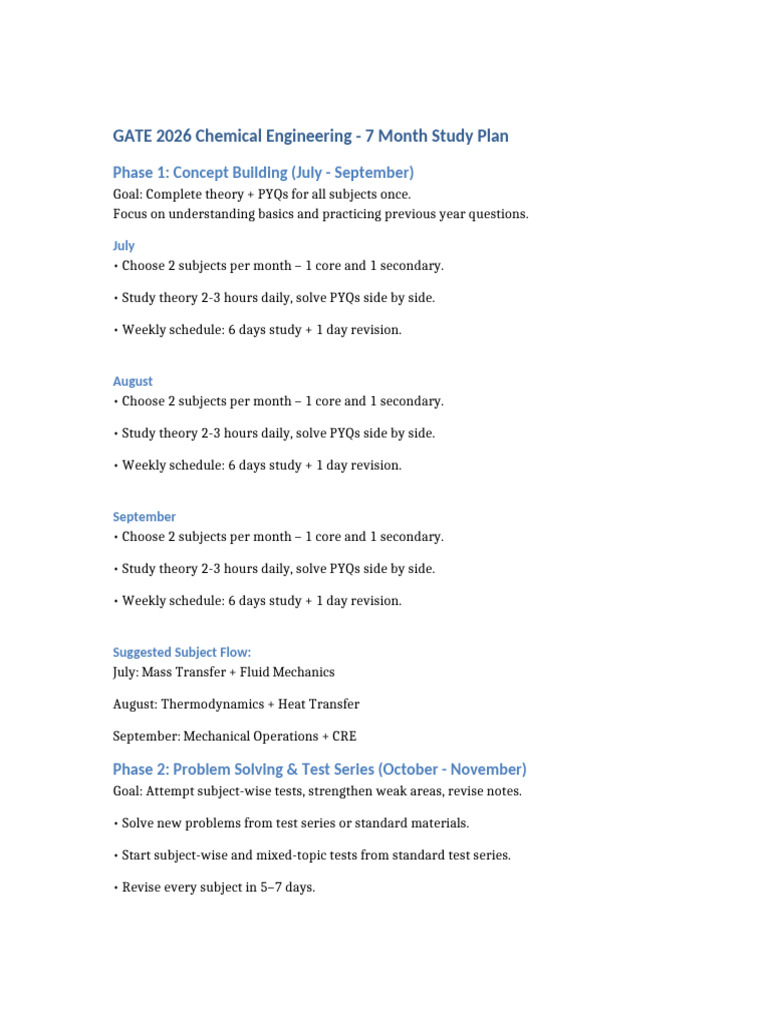768x1024 pixels.
Task: Click 'August: Thermodynamics + Heat Transfer' line
Action: (236, 704)
